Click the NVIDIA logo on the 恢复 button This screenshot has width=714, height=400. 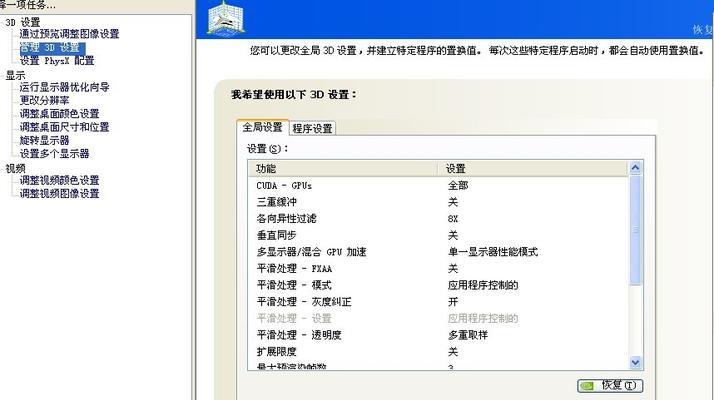point(588,386)
